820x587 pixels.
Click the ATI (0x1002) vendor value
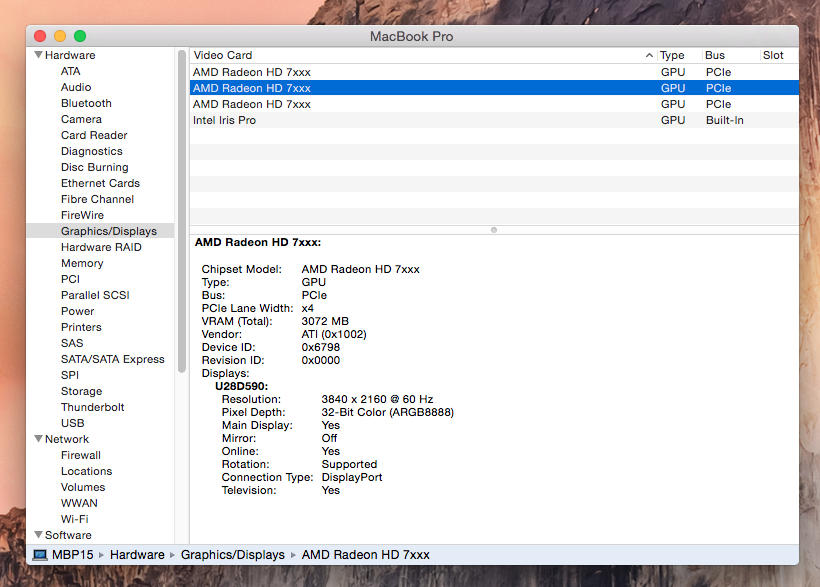tap(334, 334)
